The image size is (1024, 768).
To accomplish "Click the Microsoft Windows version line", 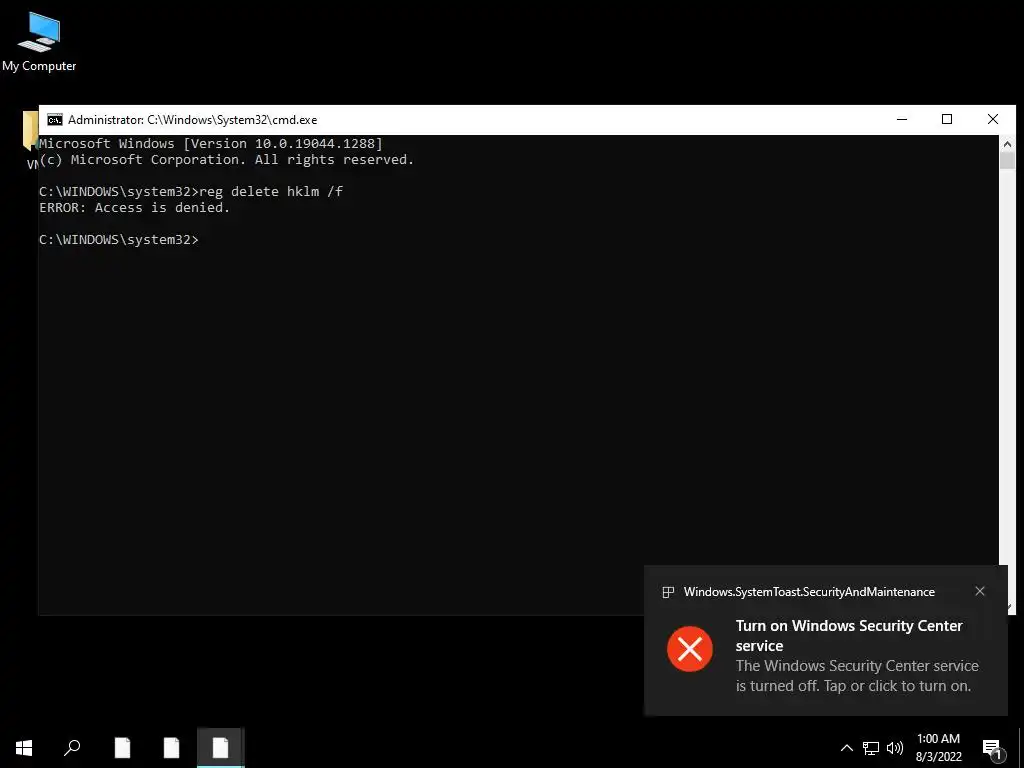I will (x=211, y=144).
